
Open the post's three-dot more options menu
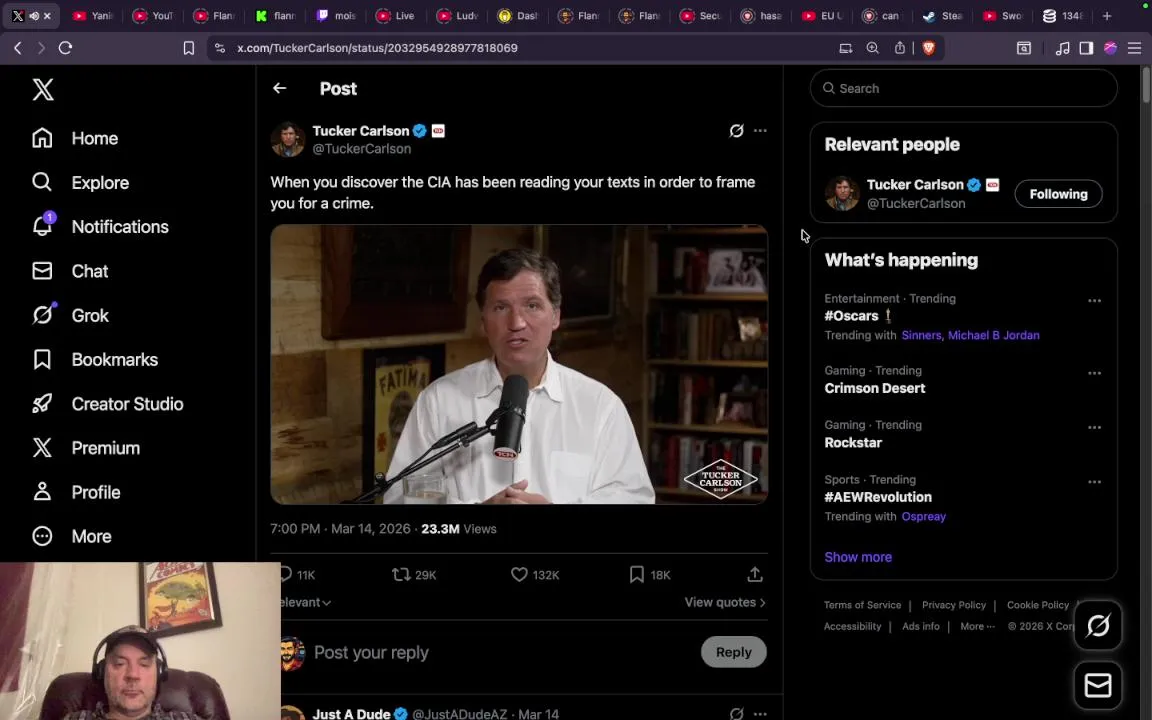coord(760,131)
